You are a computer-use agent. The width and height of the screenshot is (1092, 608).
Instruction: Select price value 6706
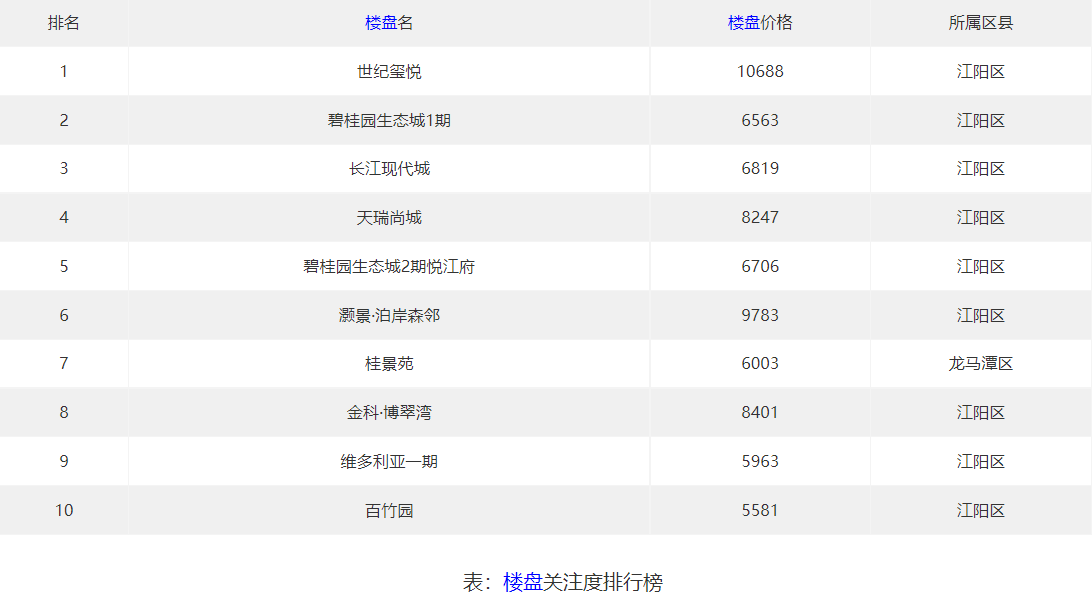[x=760, y=267]
